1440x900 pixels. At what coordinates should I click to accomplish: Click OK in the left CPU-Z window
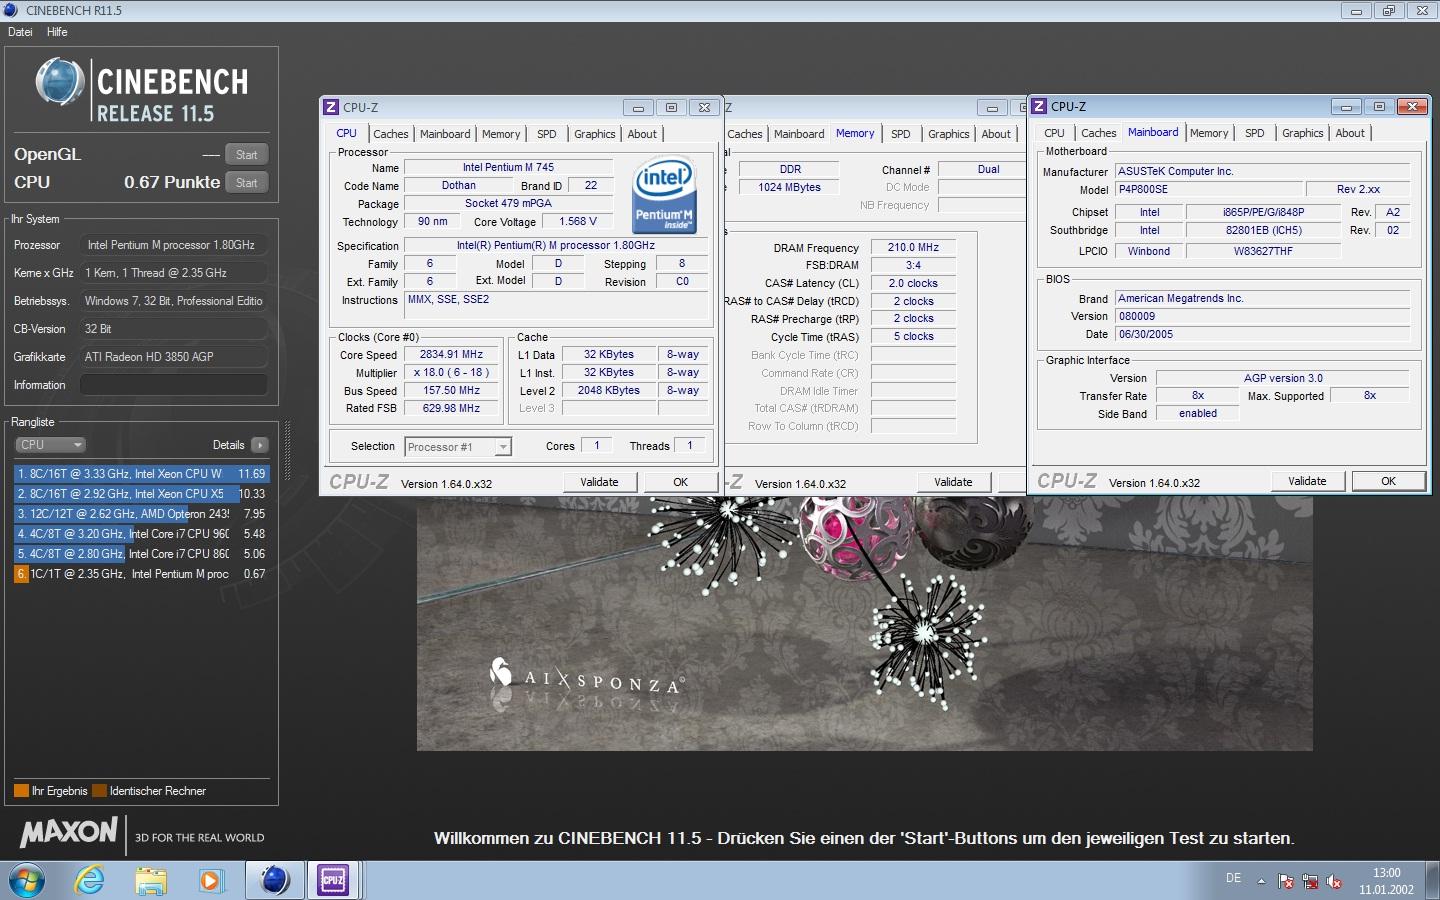(680, 482)
